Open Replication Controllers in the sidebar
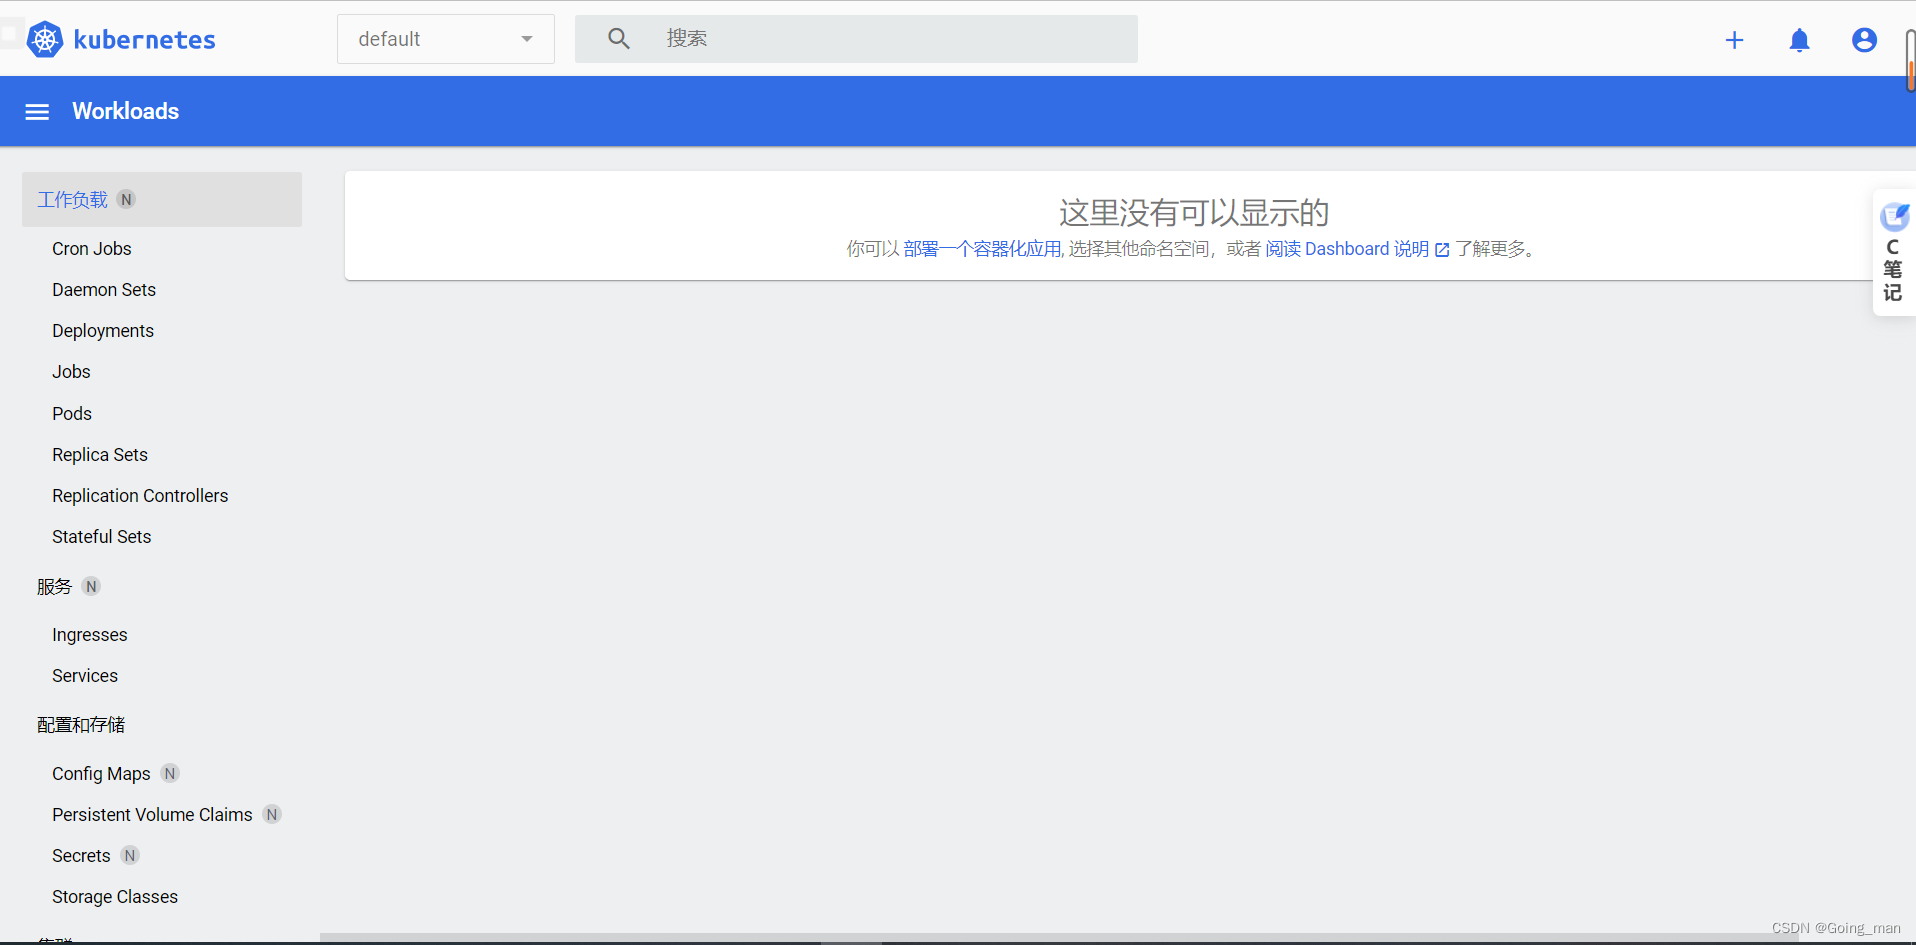The image size is (1916, 945). pyautogui.click(x=140, y=496)
